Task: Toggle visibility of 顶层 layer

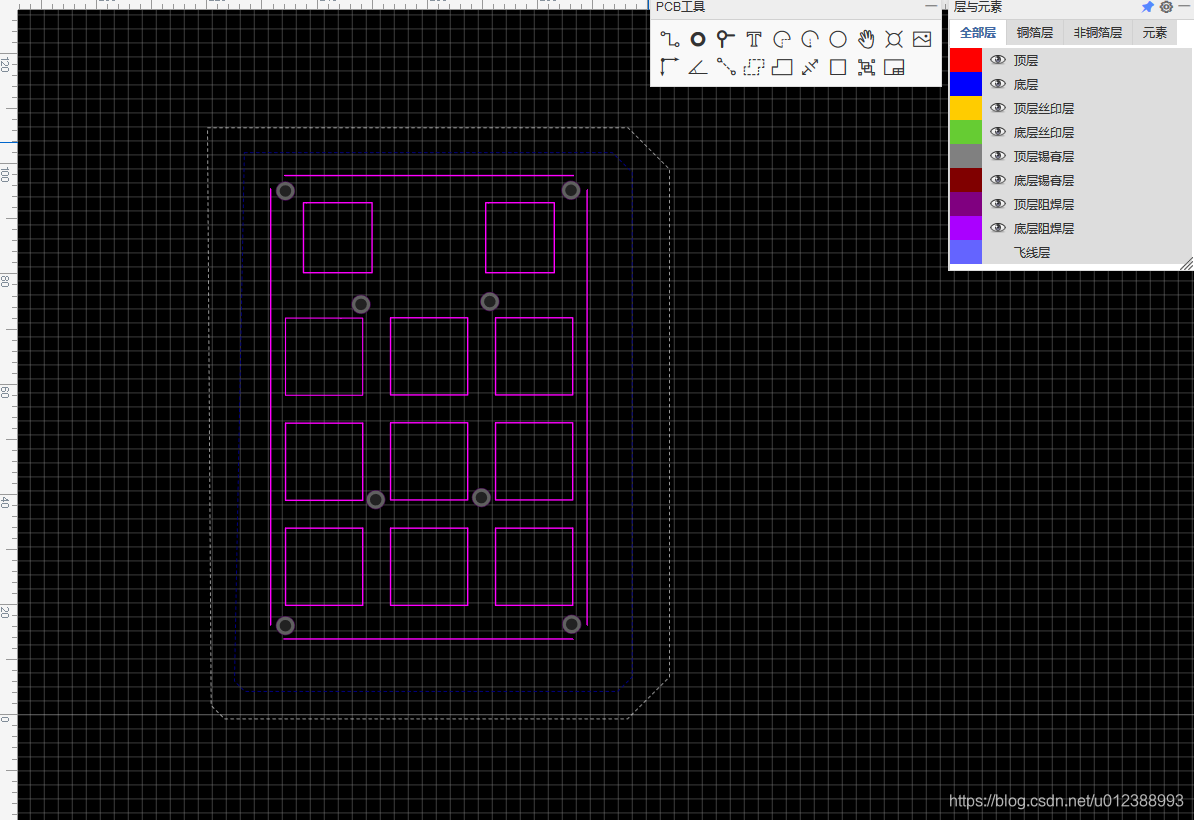Action: [998, 59]
